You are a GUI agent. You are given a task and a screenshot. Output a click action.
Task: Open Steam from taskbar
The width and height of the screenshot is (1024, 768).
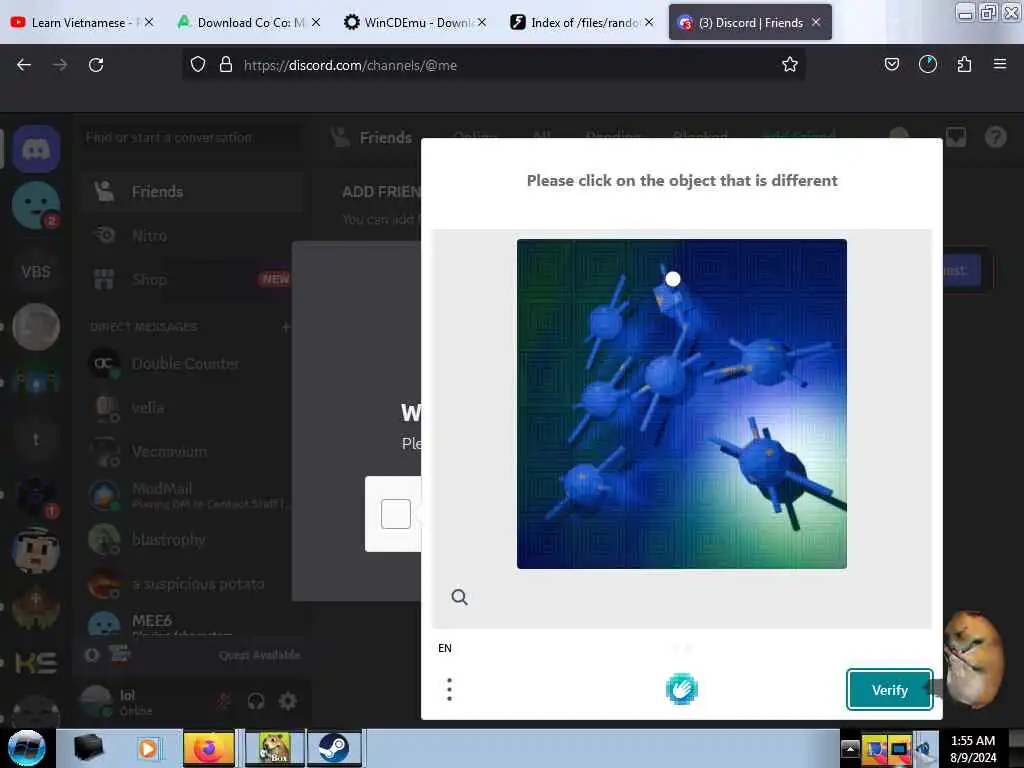click(x=334, y=748)
